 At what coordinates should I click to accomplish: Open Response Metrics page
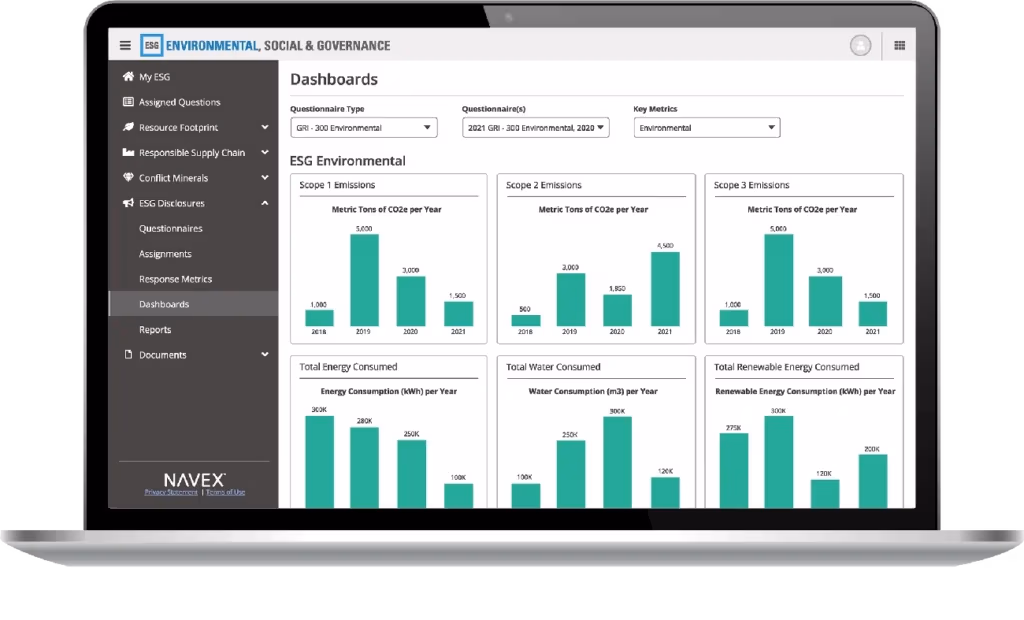176,279
